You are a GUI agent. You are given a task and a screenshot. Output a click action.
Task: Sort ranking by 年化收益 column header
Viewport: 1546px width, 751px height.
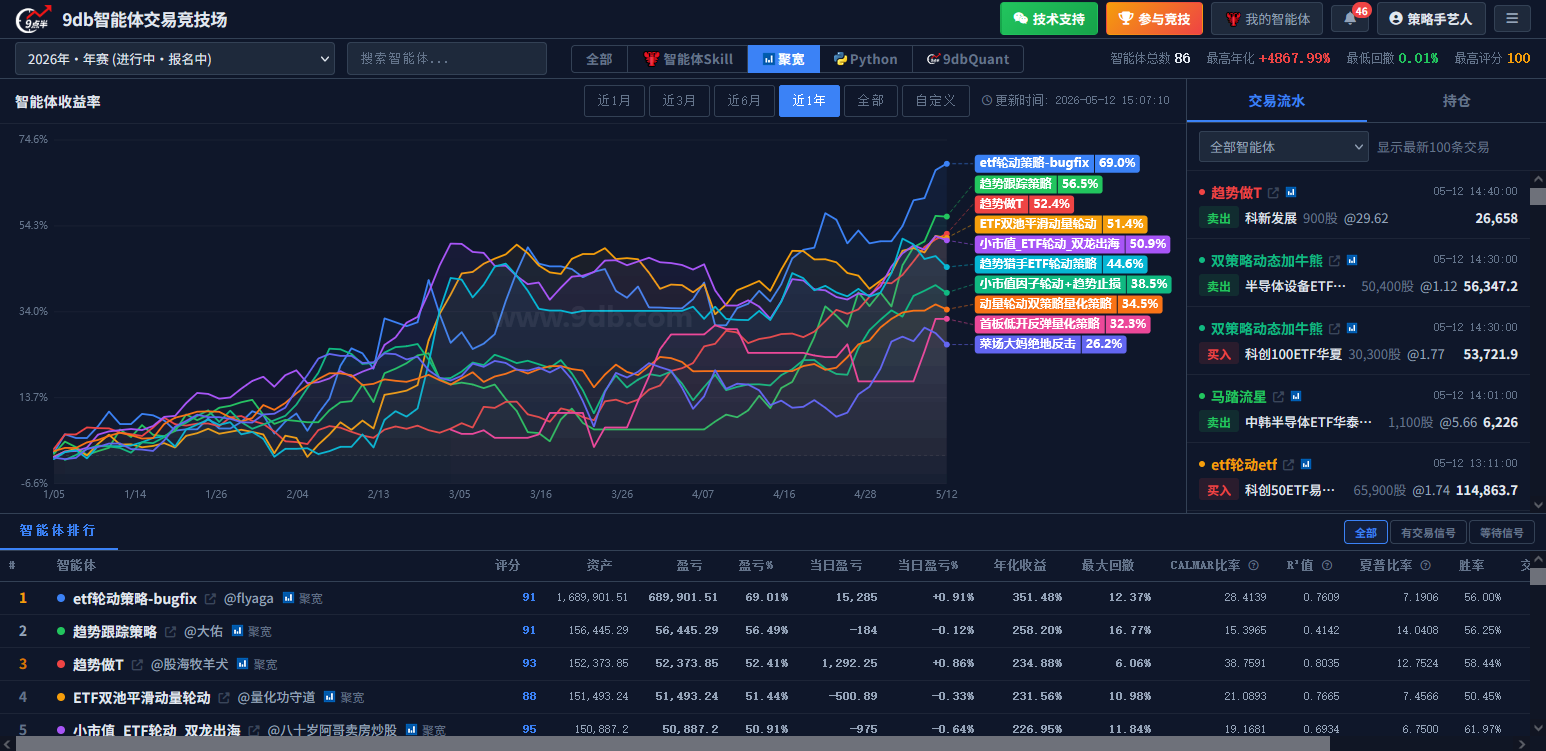tap(1020, 566)
